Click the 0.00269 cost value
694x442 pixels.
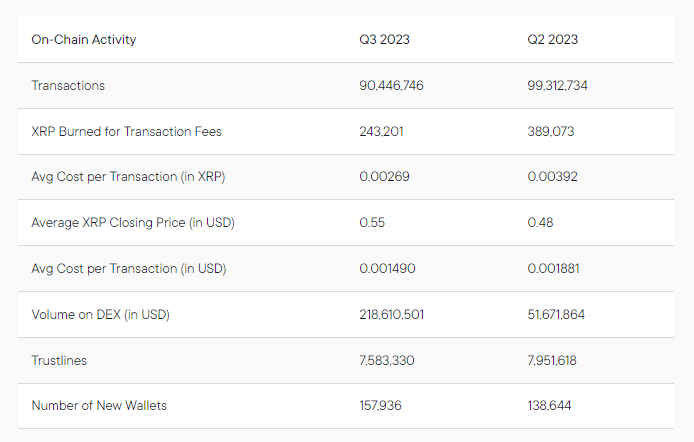click(385, 177)
